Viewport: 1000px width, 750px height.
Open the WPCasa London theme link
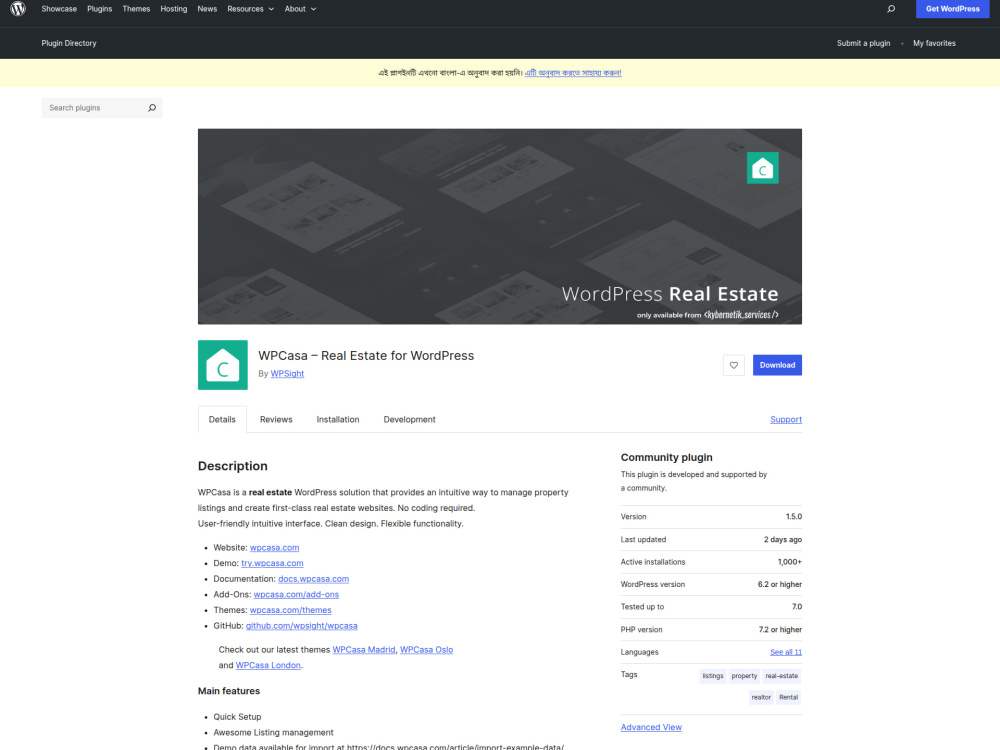click(268, 665)
